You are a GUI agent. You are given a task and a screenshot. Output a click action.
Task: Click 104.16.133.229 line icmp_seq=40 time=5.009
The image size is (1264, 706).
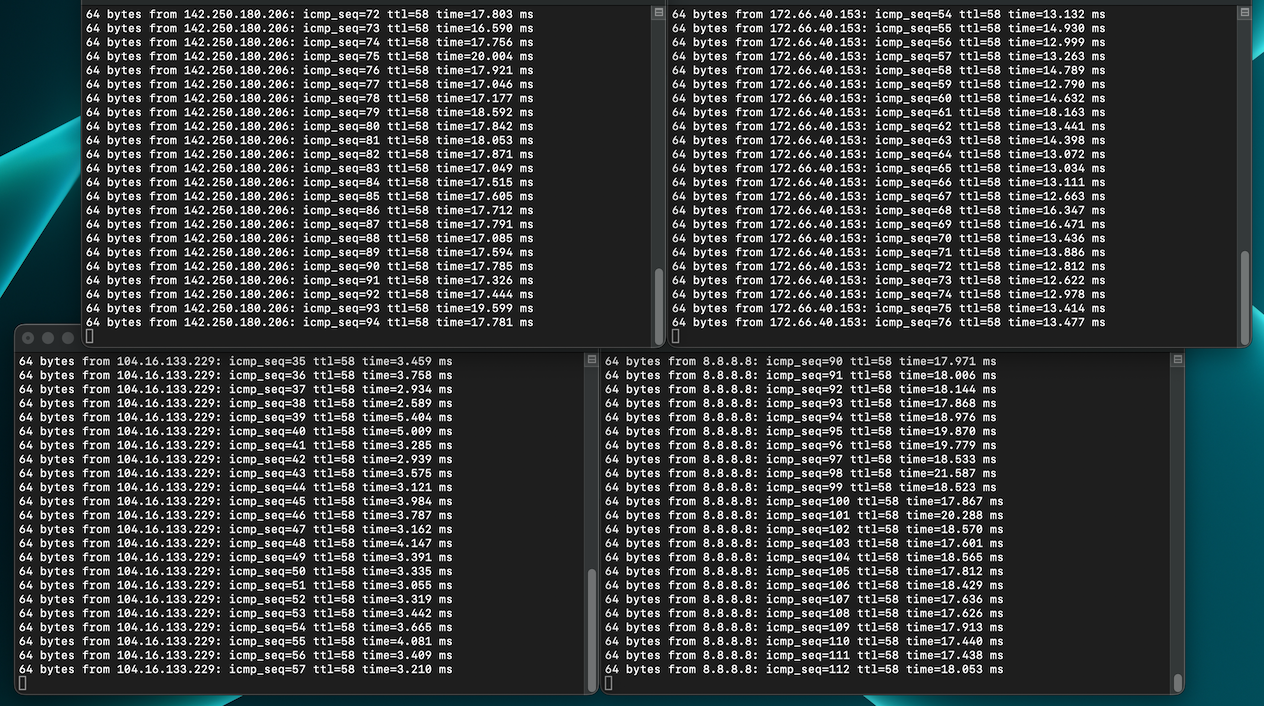pos(236,431)
